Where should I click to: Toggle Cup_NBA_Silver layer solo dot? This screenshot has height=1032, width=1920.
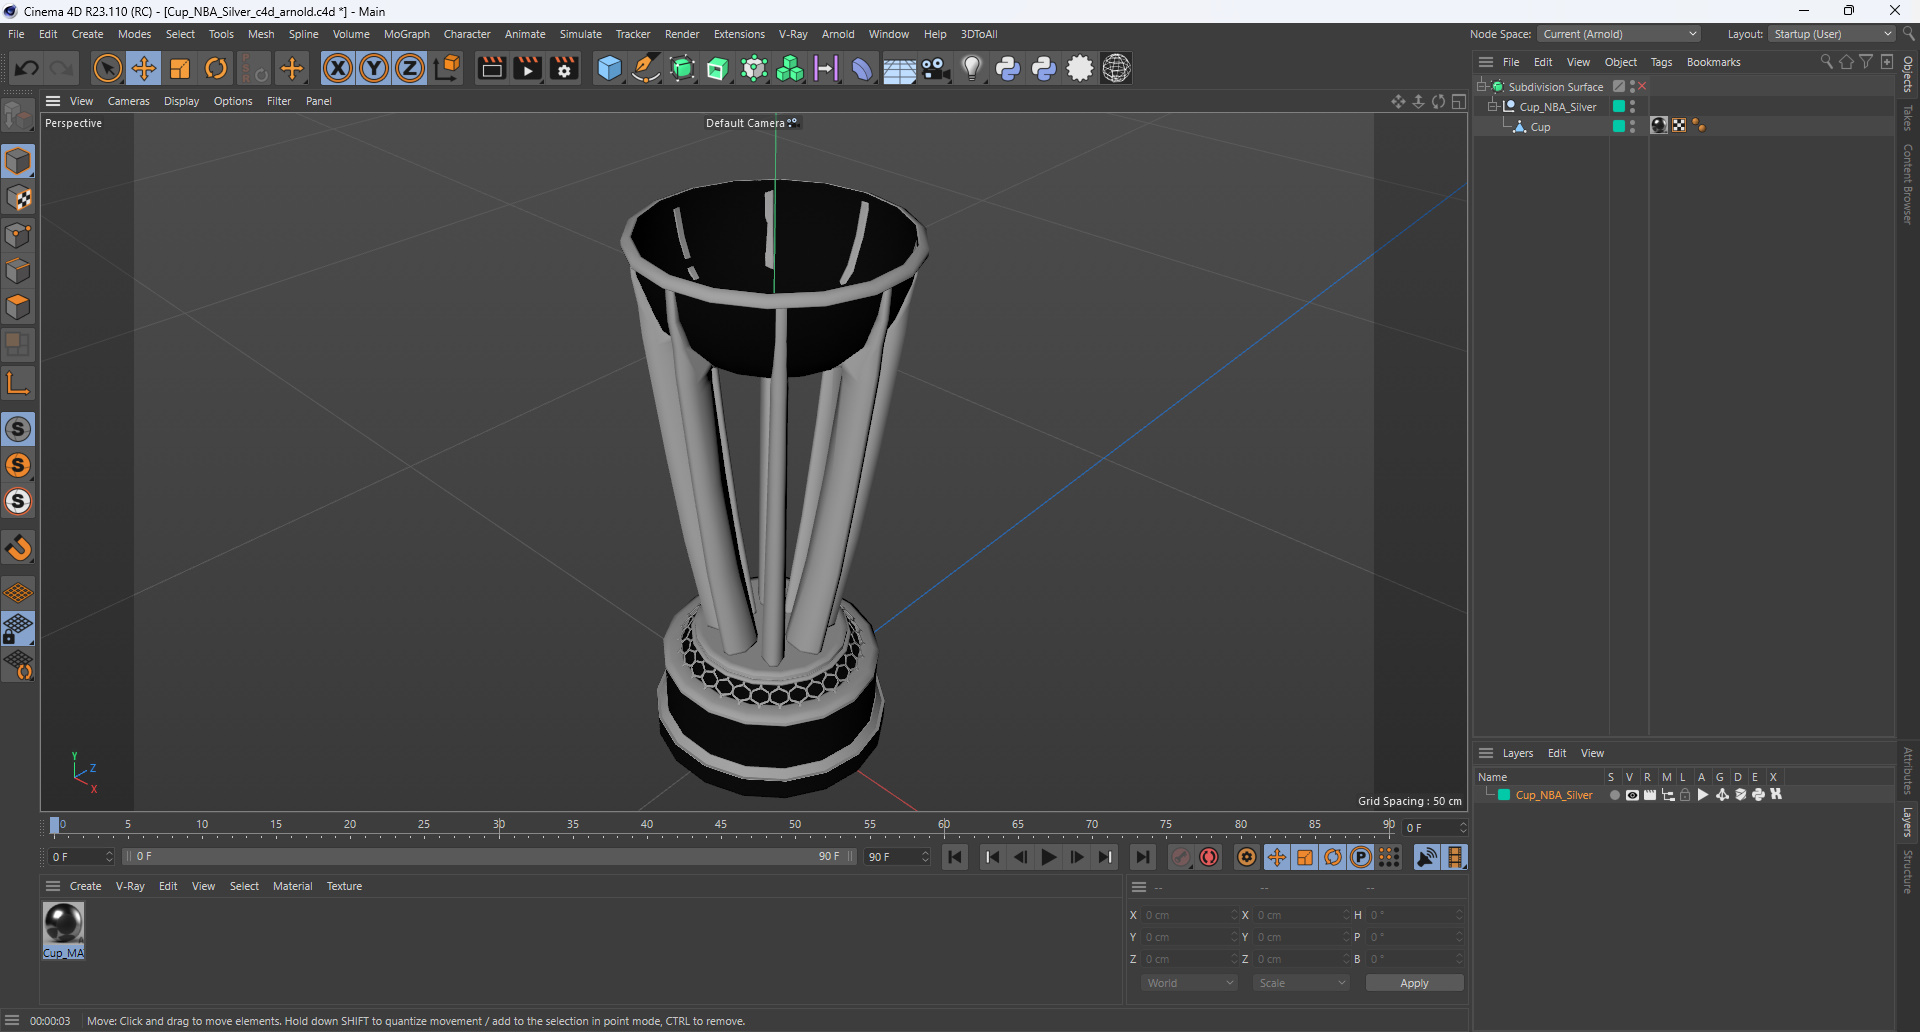[1614, 795]
